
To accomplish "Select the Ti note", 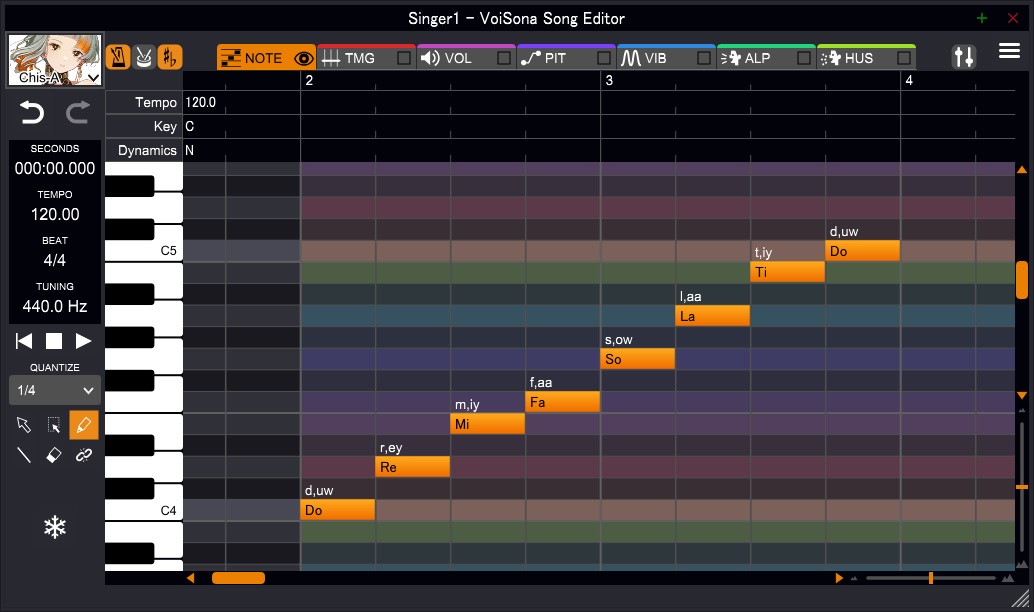I will tap(787, 272).
